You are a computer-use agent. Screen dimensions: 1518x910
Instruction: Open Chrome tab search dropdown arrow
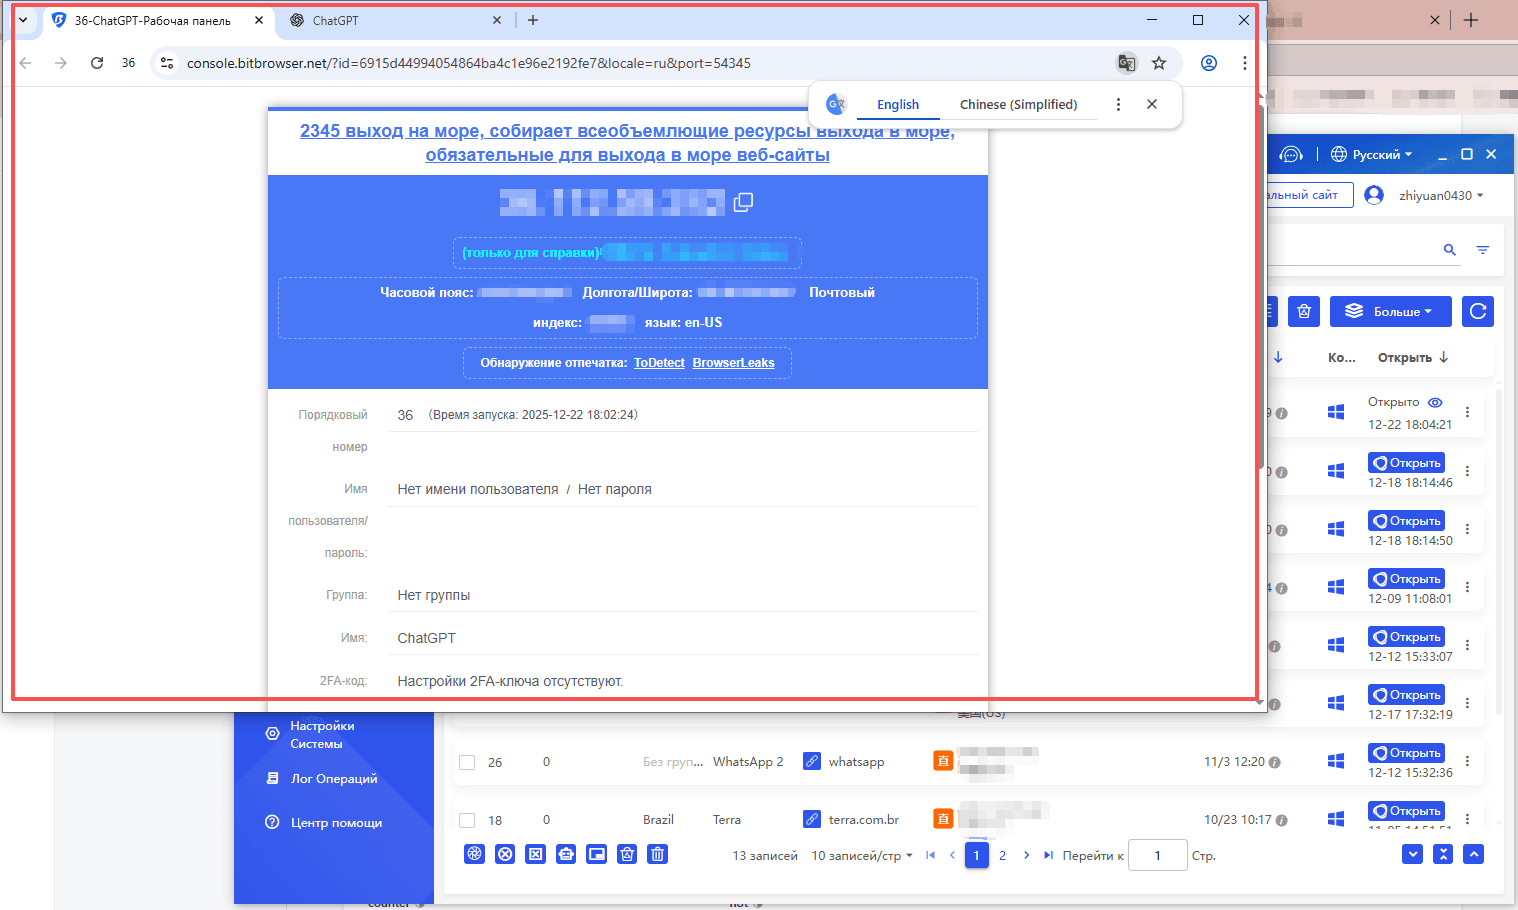click(x=23, y=20)
